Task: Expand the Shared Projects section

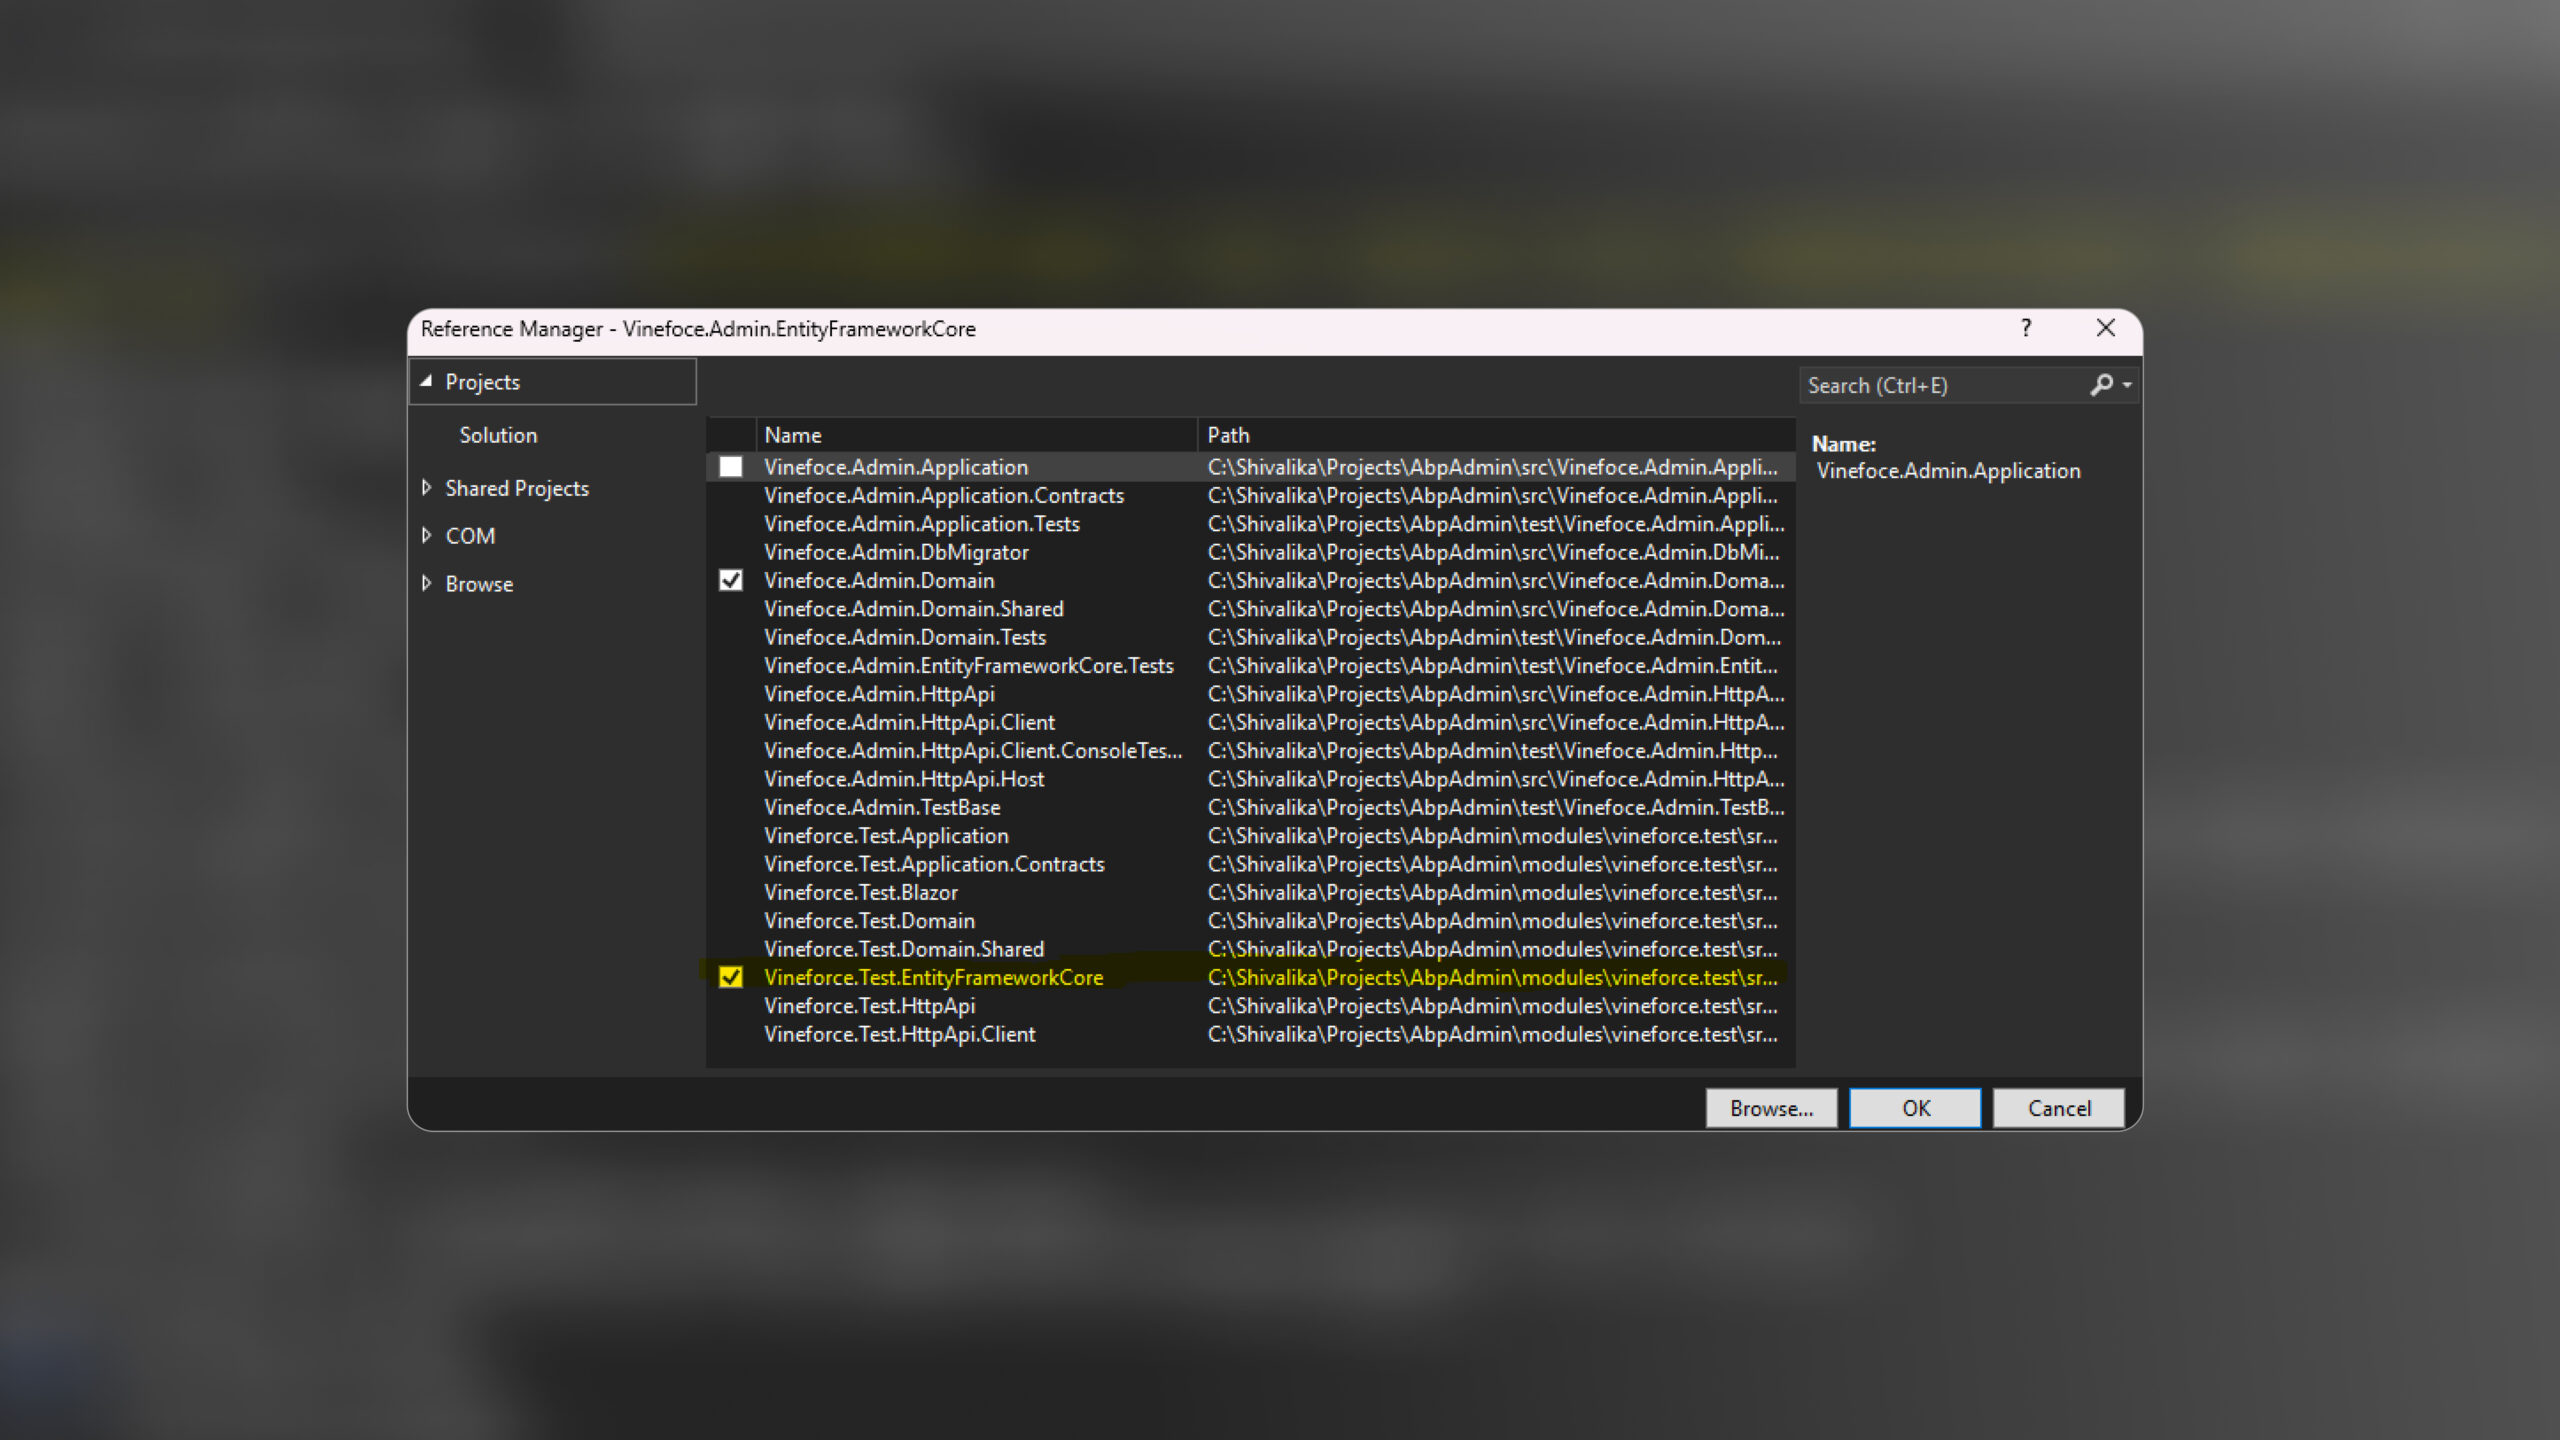Action: (x=426, y=488)
